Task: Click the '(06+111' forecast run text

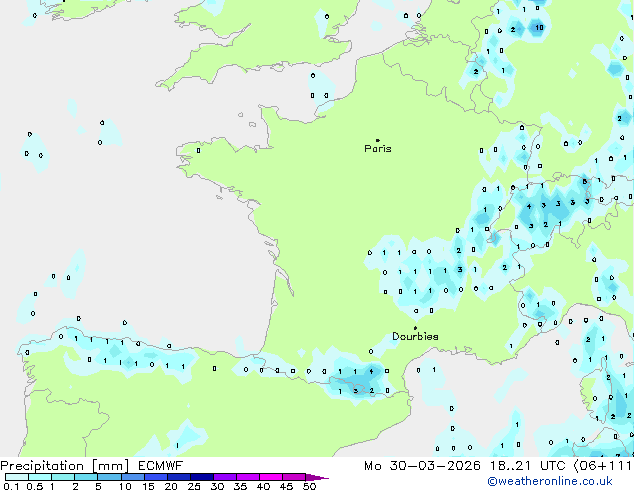Action: pos(603,466)
